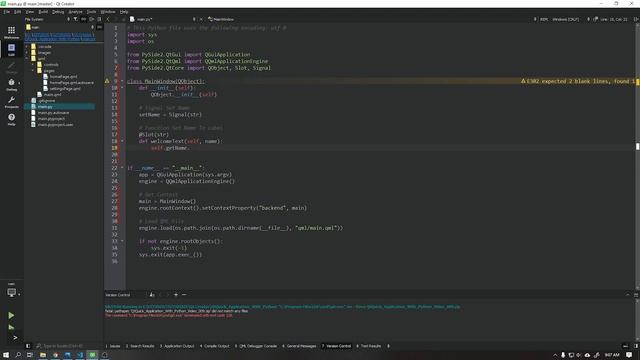Collapse the qml folder
Viewport: 640px width, 360px height.
click(x=27, y=58)
